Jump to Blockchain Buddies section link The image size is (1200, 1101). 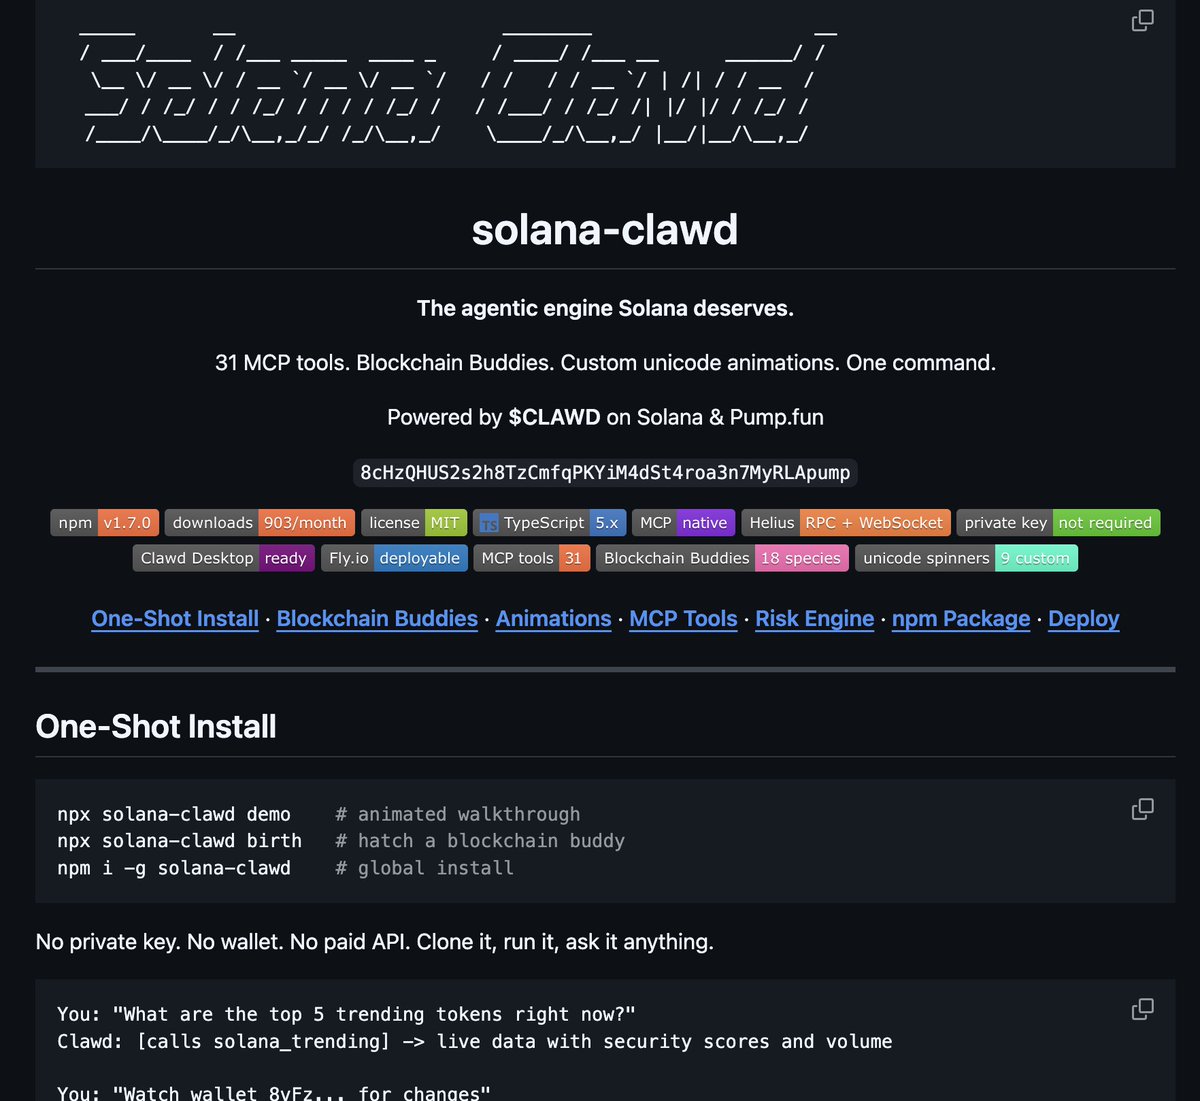[x=377, y=619]
